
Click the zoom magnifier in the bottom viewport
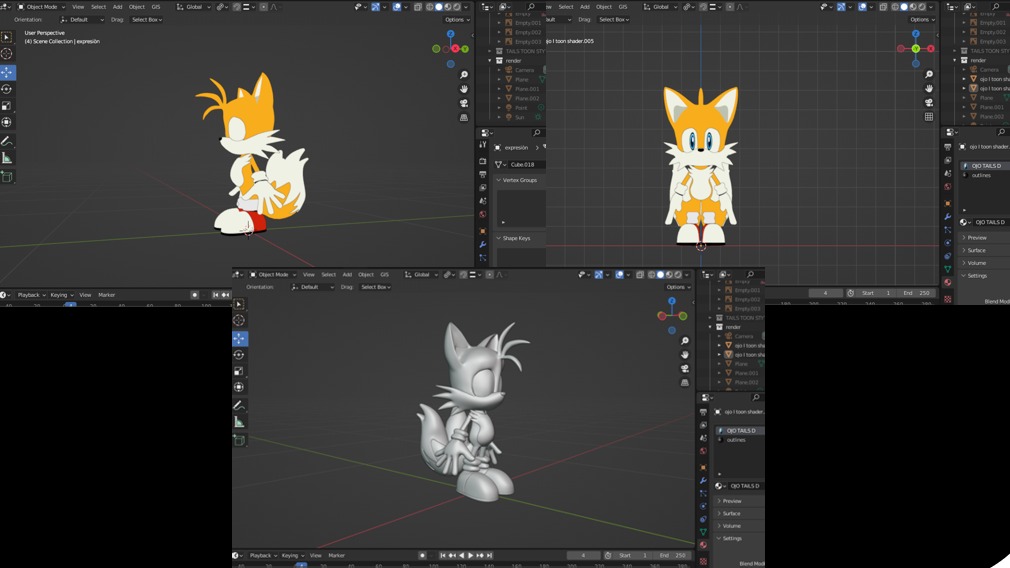click(685, 341)
